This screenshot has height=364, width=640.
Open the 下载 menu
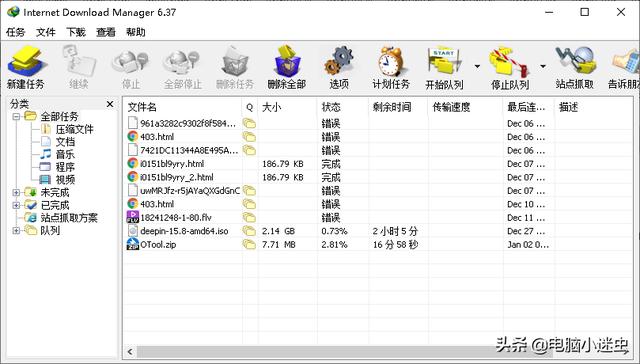pyautogui.click(x=76, y=32)
